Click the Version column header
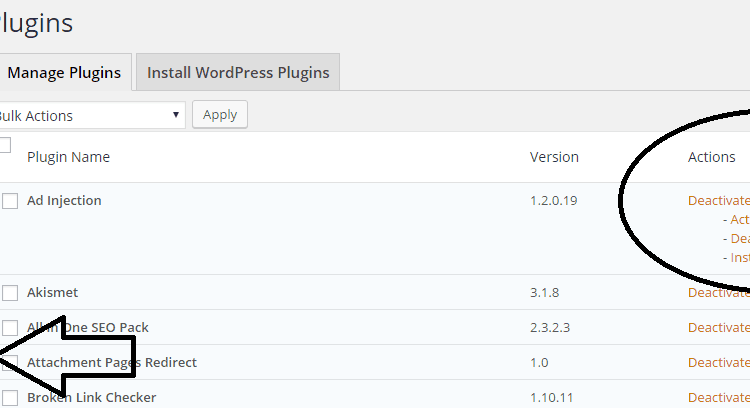Viewport: 750px width, 408px height. 554,157
